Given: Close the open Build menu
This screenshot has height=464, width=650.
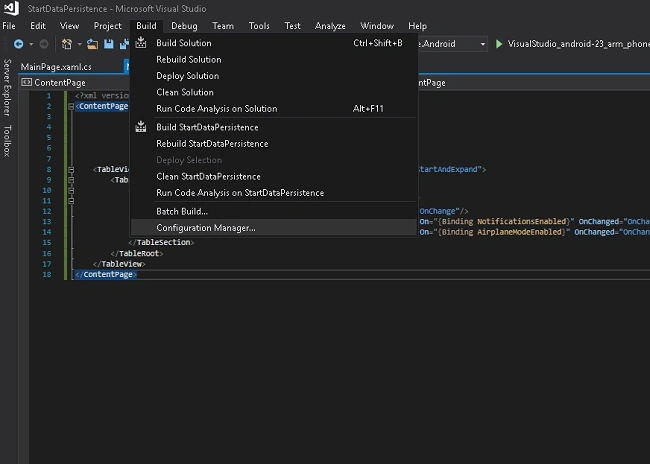Looking at the screenshot, I should coord(146,26).
